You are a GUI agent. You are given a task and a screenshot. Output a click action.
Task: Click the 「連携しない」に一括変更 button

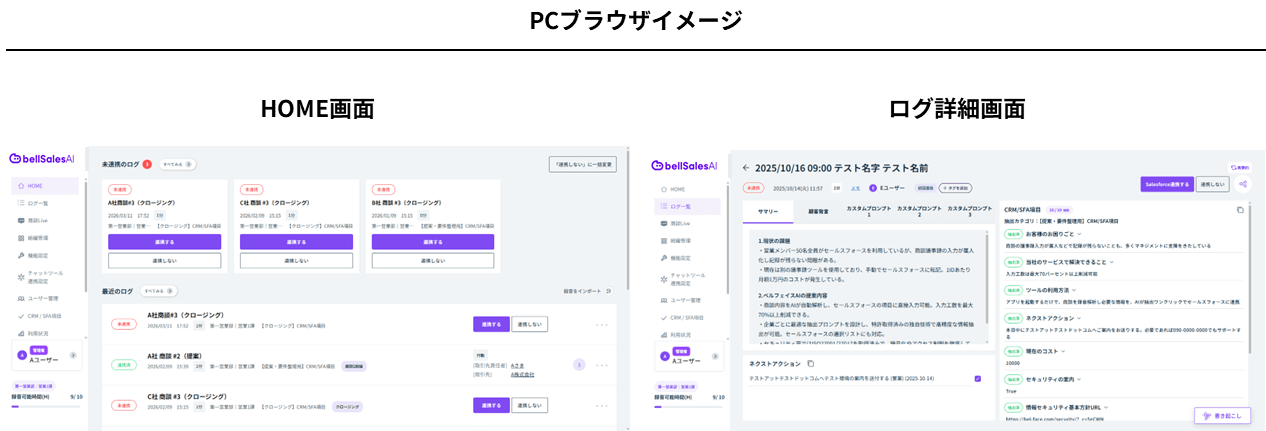(582, 164)
